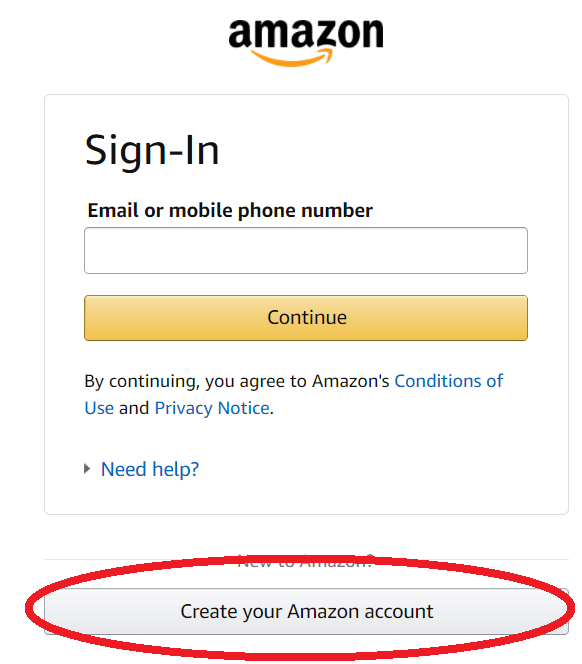Viewport: 582px width, 664px height.
Task: Focus the email or mobile phone number field
Action: (306, 250)
